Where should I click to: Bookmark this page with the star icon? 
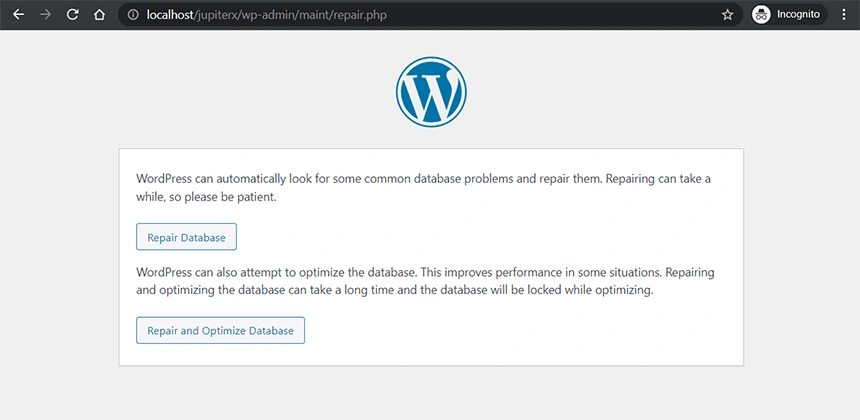click(x=728, y=15)
